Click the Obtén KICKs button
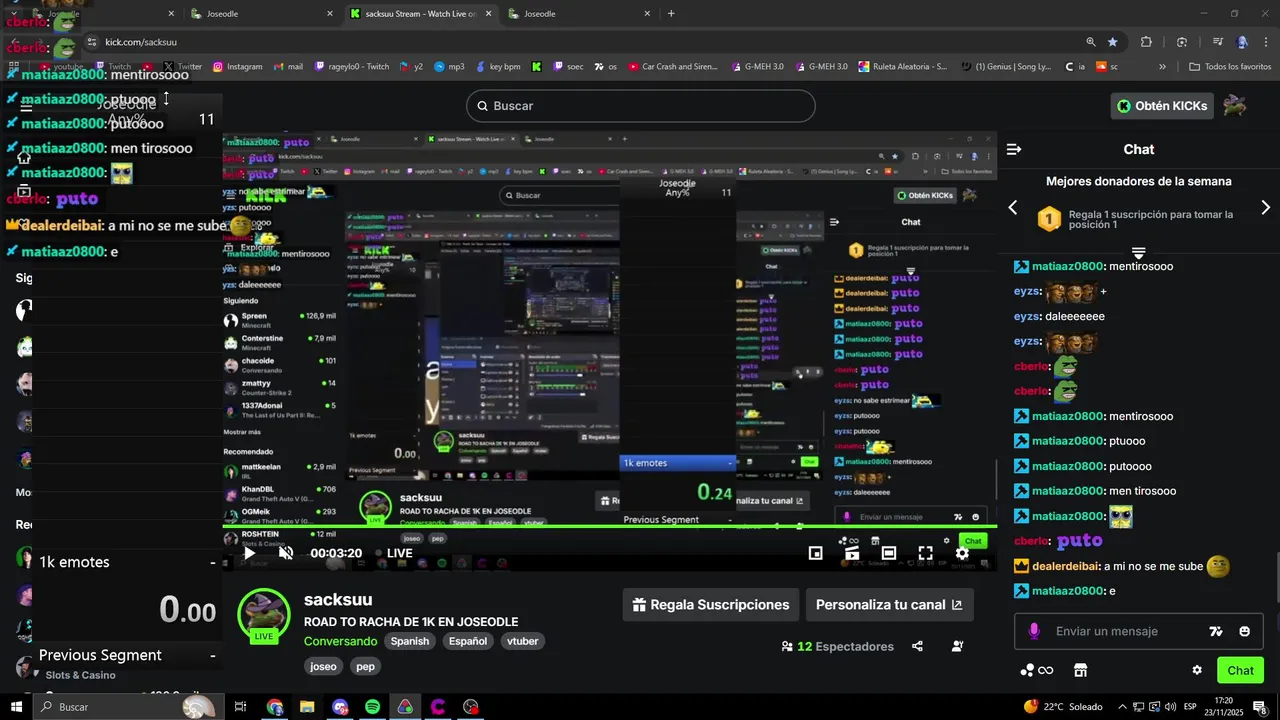 [1162, 106]
